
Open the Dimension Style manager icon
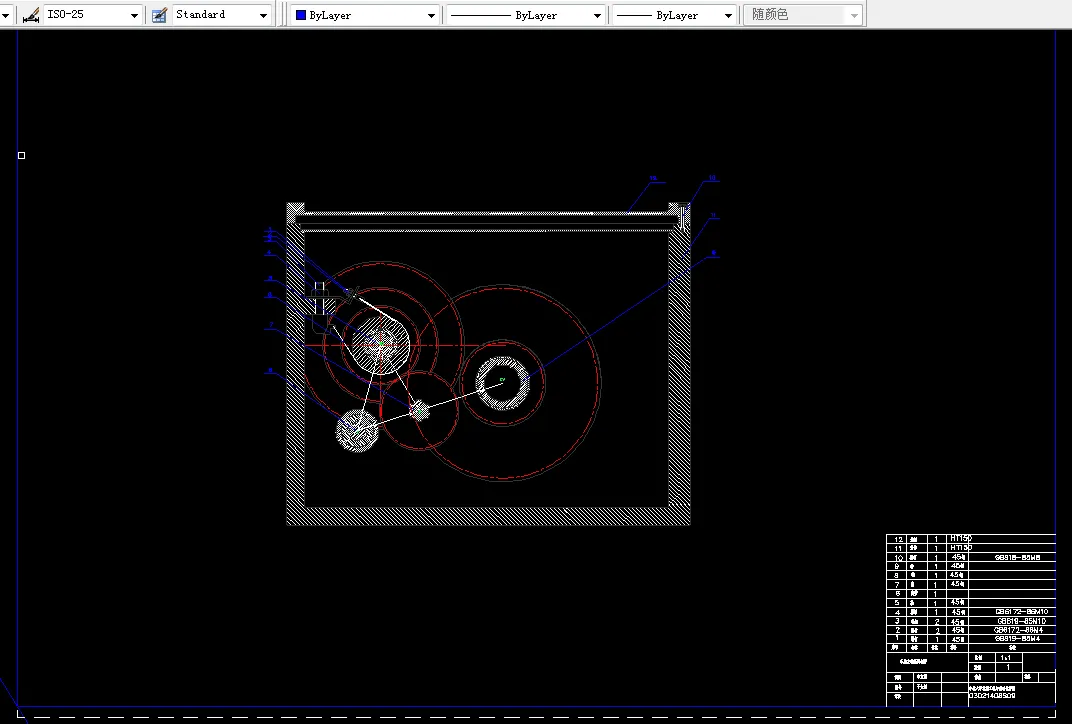(31, 14)
